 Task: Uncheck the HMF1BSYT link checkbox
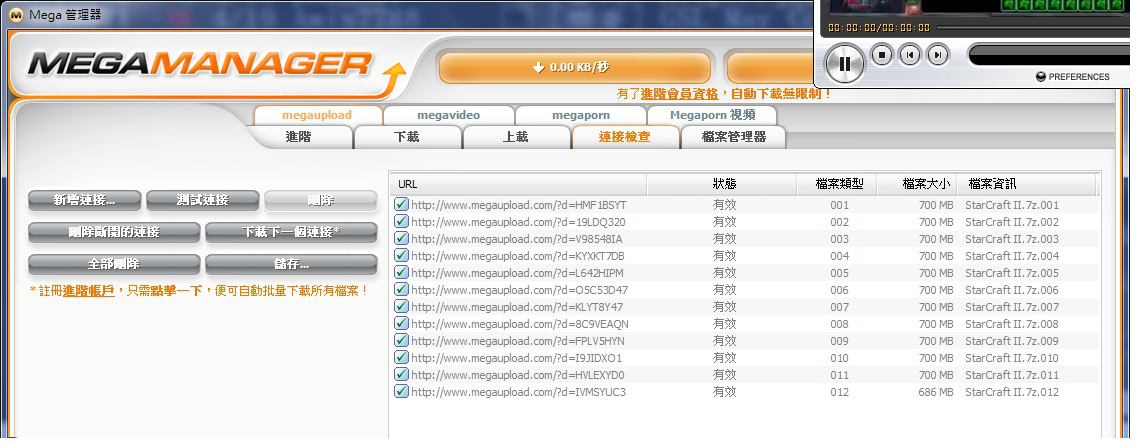pos(401,204)
